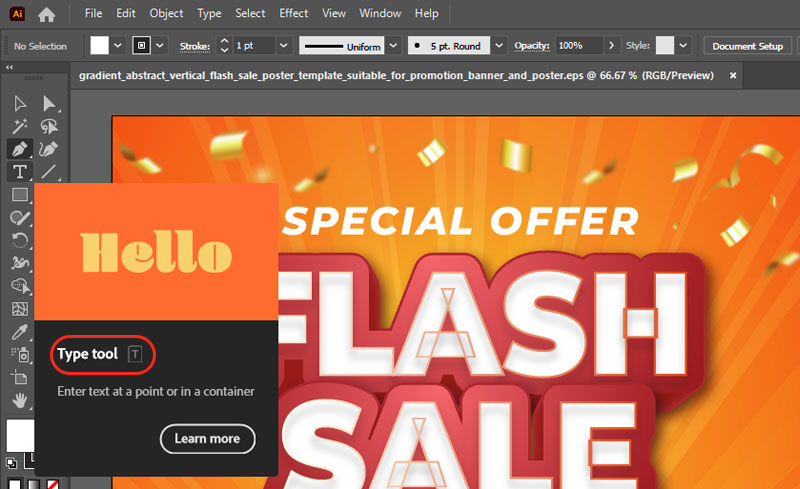800x489 pixels.
Task: Select the Eyedropper tool
Action: coord(20,332)
